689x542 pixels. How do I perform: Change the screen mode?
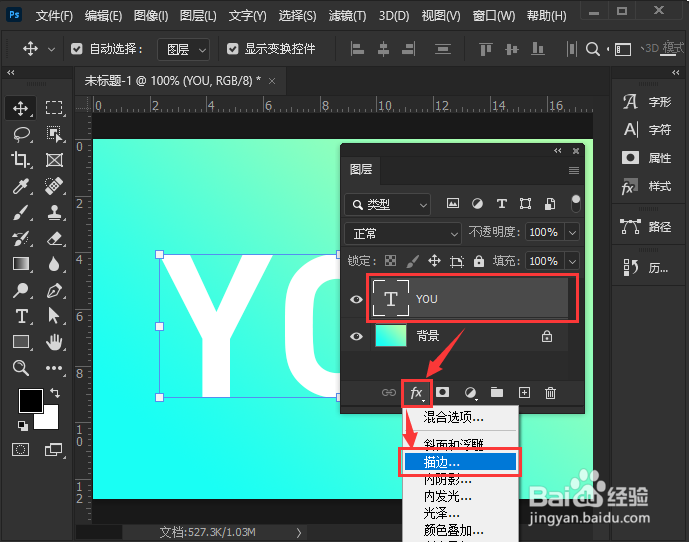pyautogui.click(x=54, y=450)
